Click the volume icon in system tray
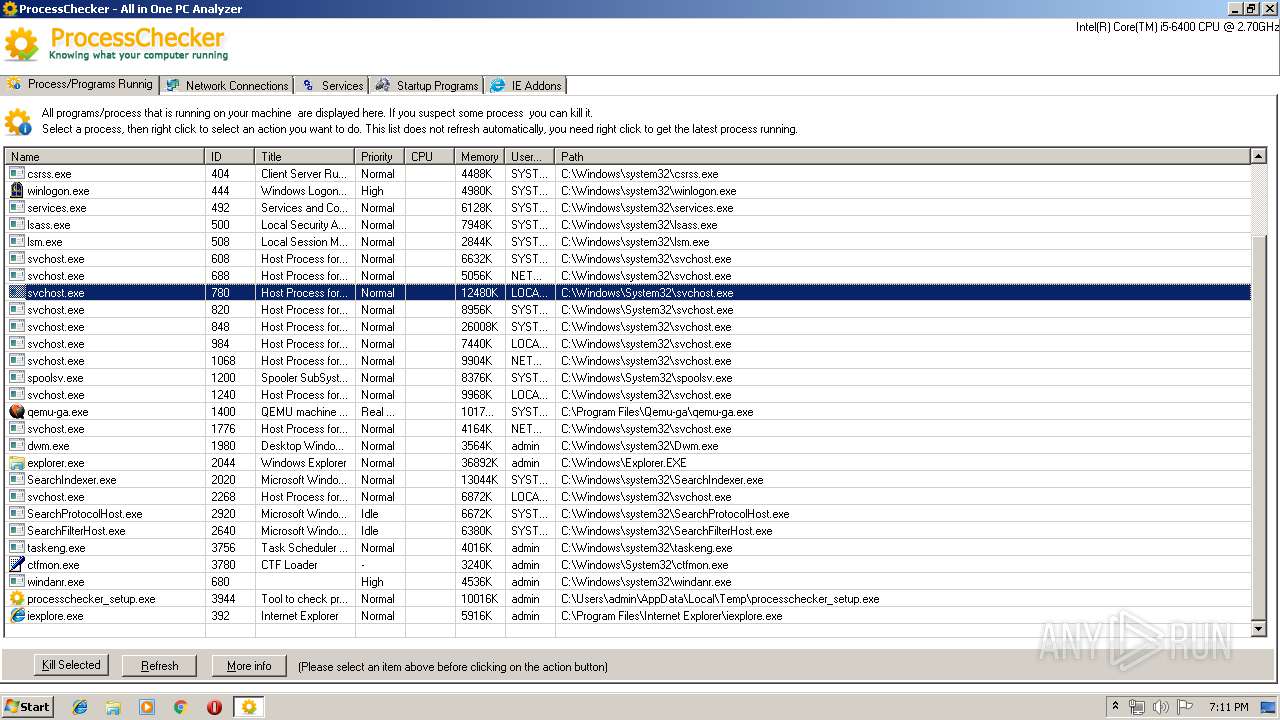Screen dimensions: 1280x720 [x=1160, y=707]
